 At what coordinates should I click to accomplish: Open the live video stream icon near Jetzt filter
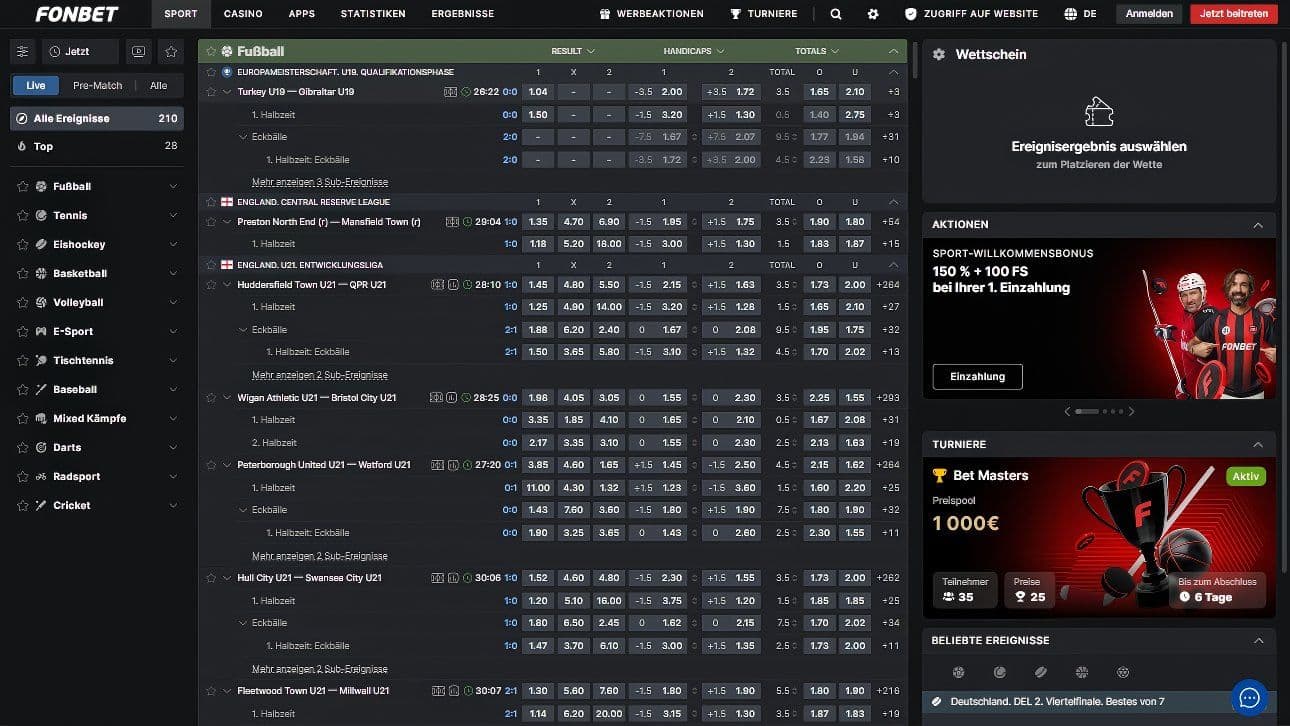(138, 51)
